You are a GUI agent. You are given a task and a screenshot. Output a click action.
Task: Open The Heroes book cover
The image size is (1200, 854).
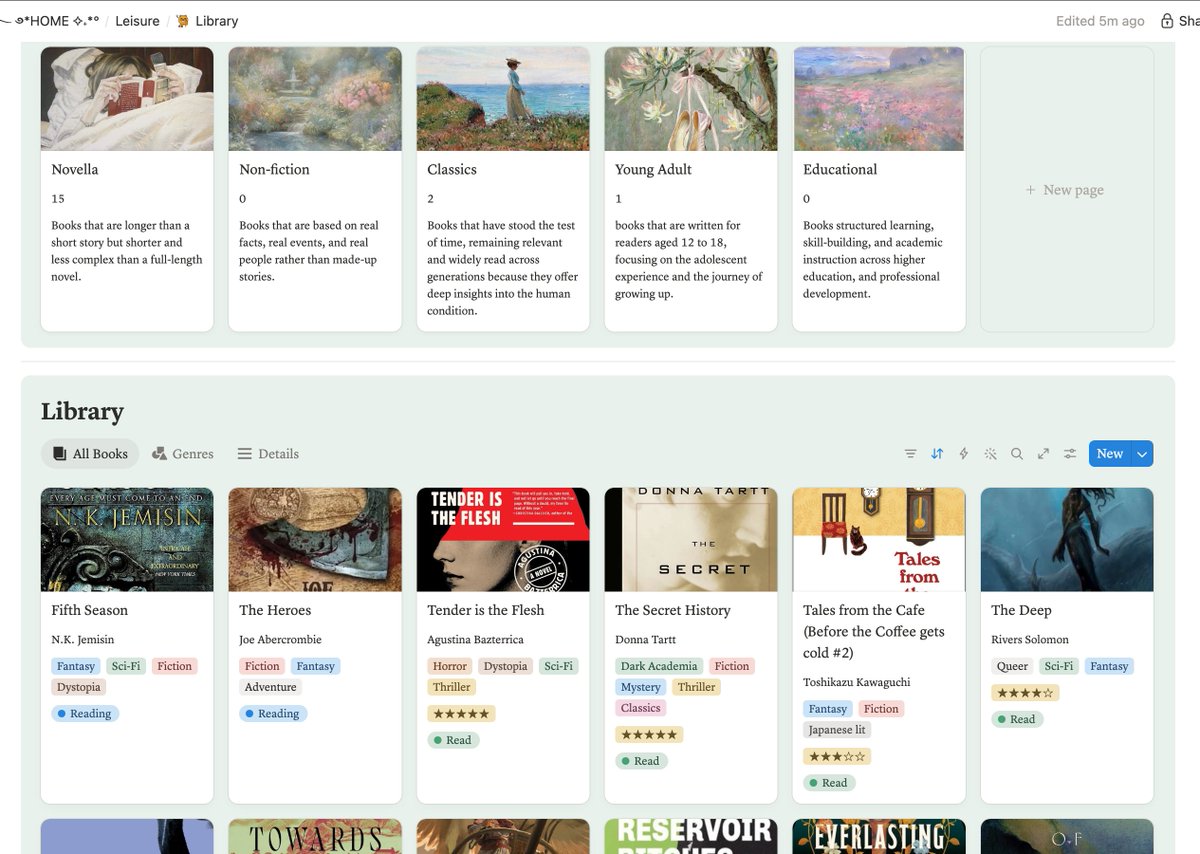315,540
